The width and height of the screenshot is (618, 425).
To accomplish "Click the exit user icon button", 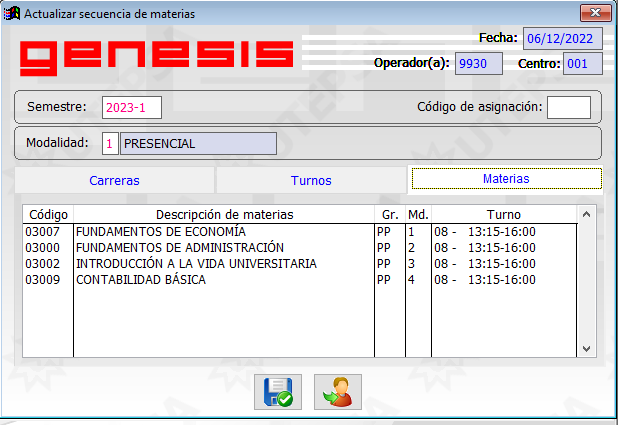I will [338, 392].
